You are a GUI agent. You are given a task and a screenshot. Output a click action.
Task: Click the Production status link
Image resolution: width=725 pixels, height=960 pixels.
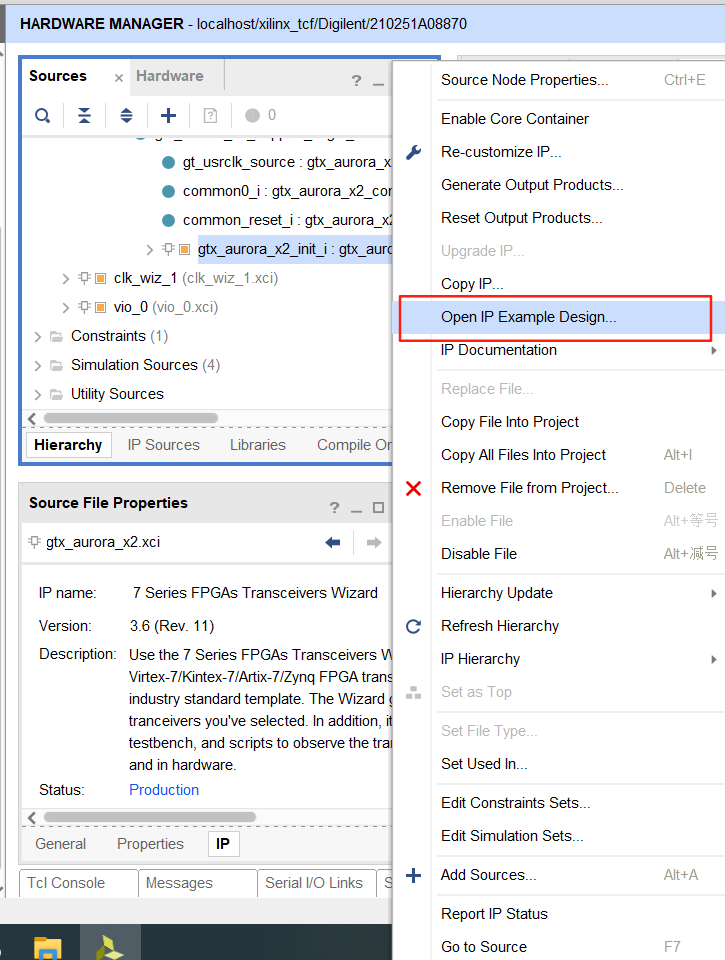[x=164, y=790]
